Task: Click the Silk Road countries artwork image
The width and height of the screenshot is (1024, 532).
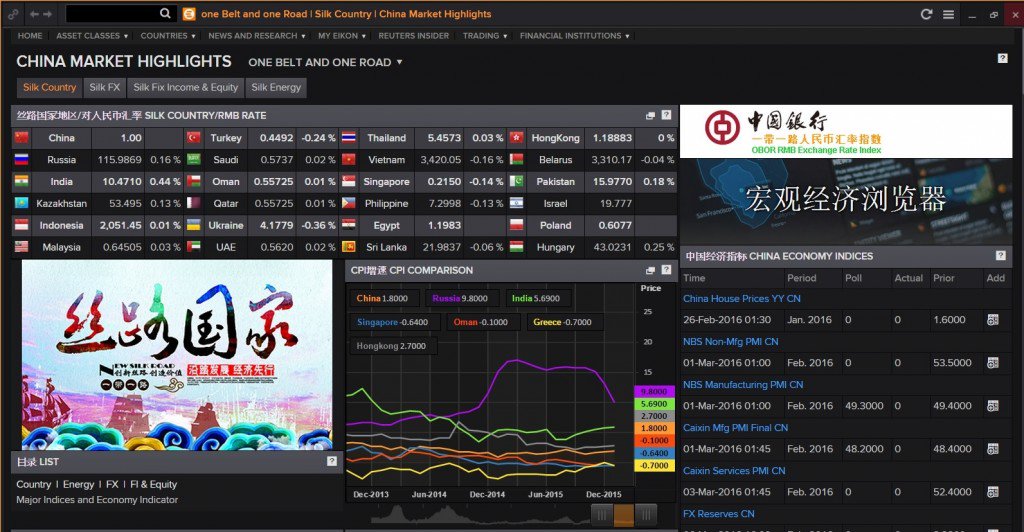Action: click(x=177, y=355)
